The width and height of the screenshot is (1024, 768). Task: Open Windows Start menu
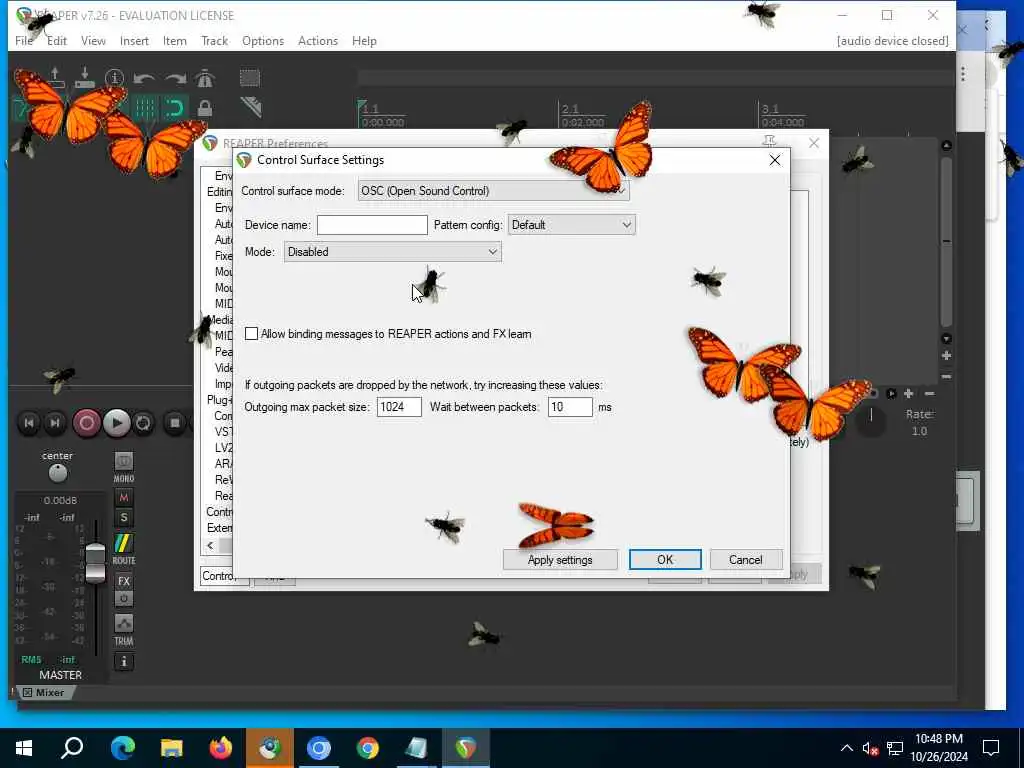(x=24, y=748)
